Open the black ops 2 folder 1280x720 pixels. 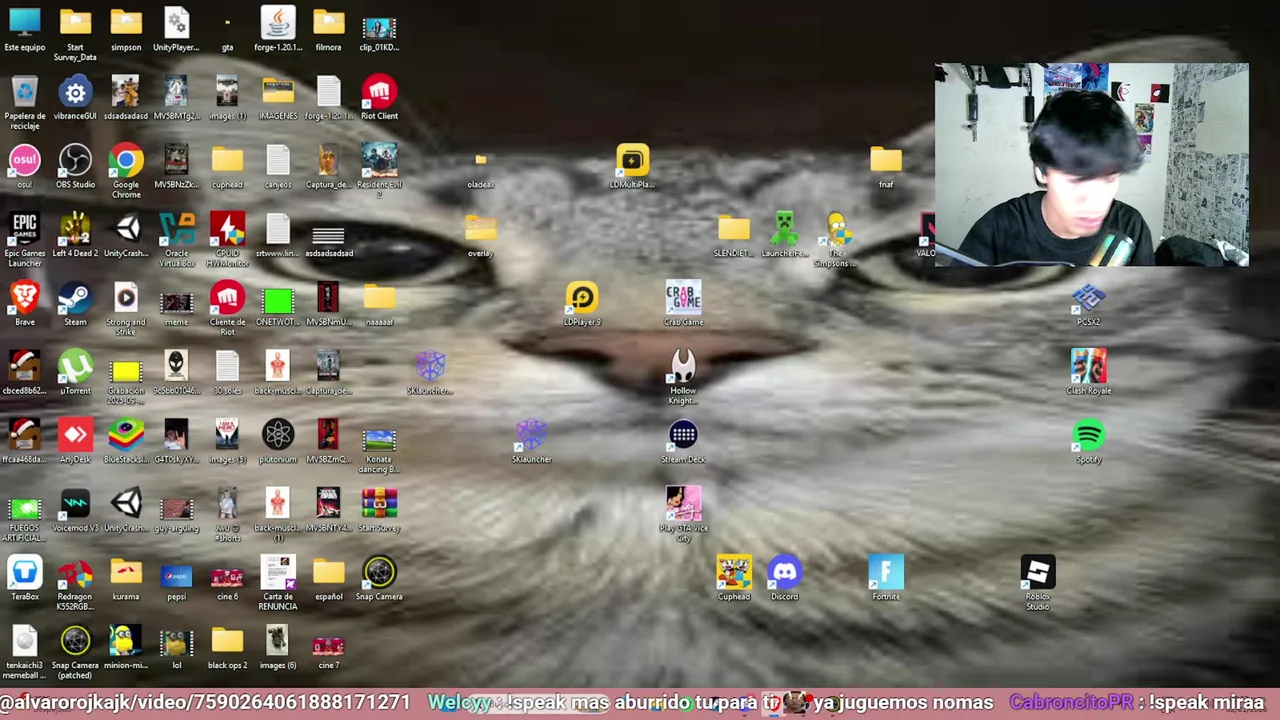(x=228, y=648)
